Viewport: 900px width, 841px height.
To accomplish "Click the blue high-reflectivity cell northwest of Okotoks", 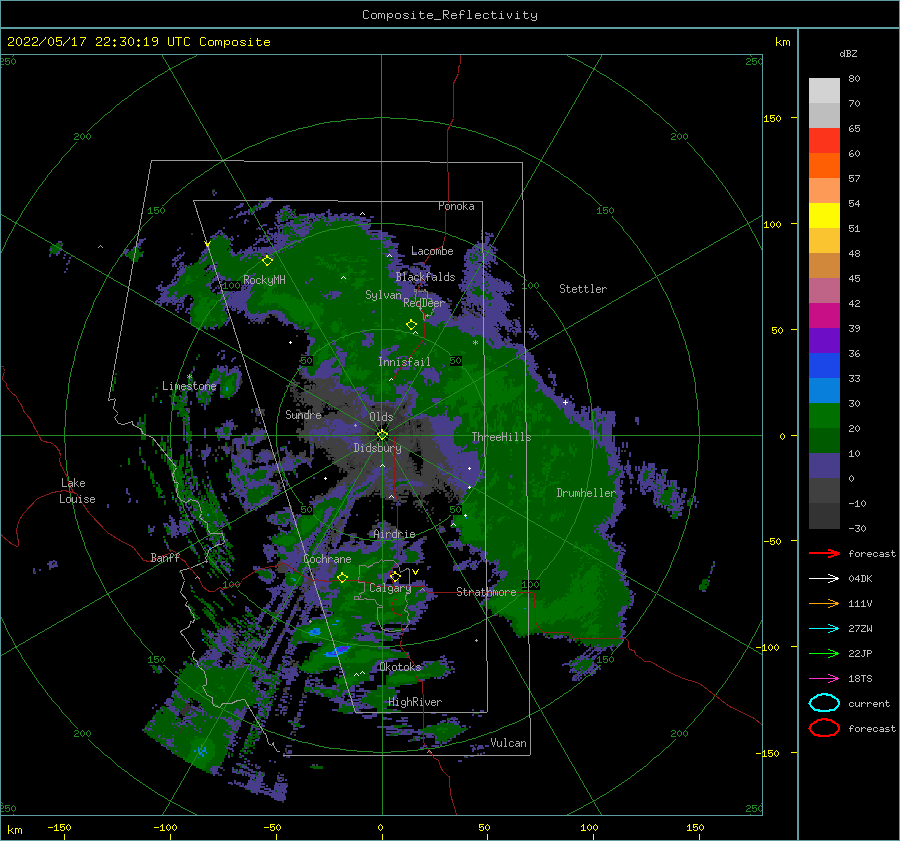I will click(x=338, y=651).
